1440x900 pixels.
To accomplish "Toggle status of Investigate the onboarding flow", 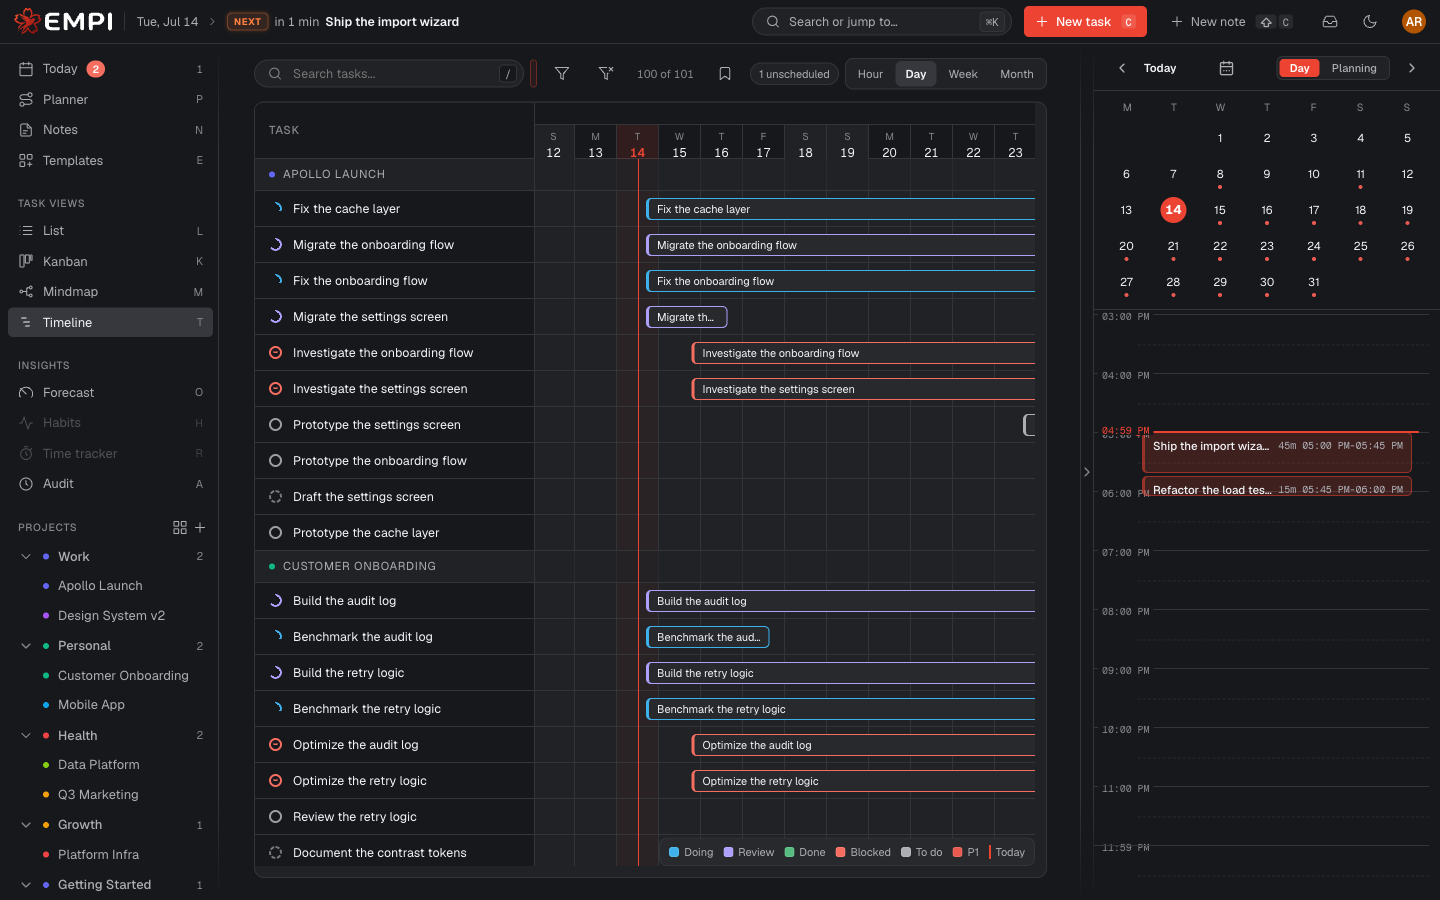I will point(275,353).
